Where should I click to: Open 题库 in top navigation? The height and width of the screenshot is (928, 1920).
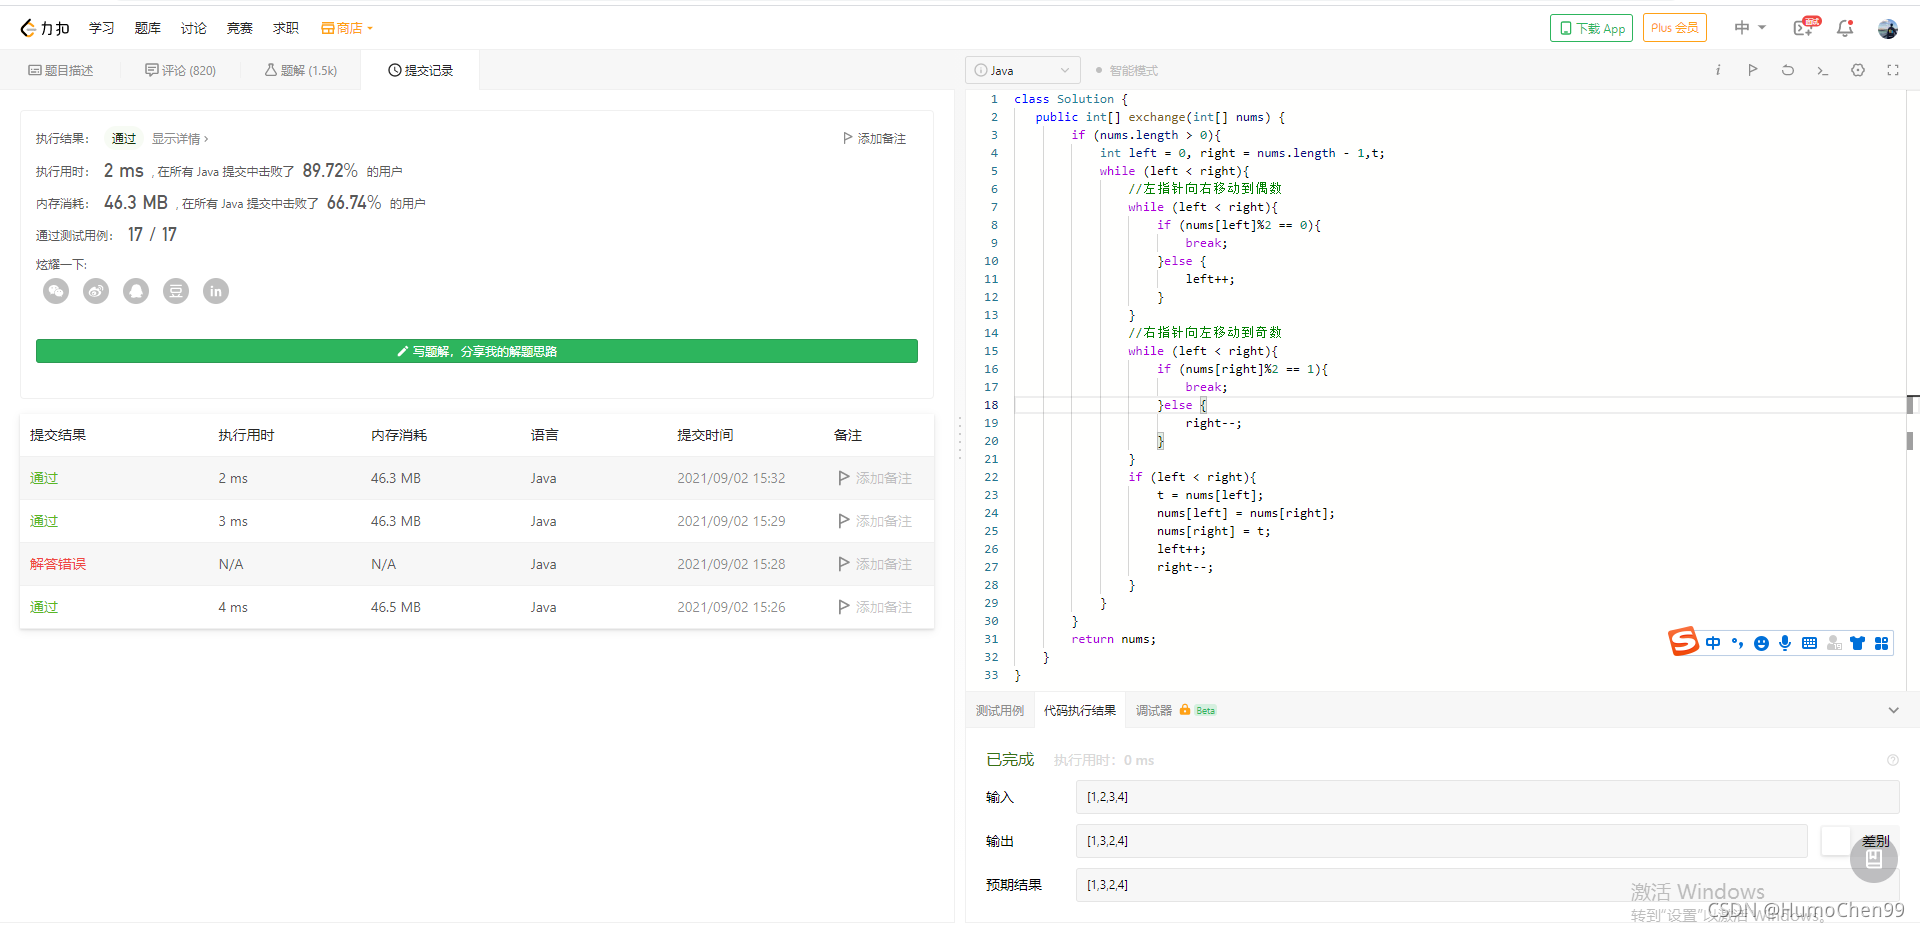(148, 28)
